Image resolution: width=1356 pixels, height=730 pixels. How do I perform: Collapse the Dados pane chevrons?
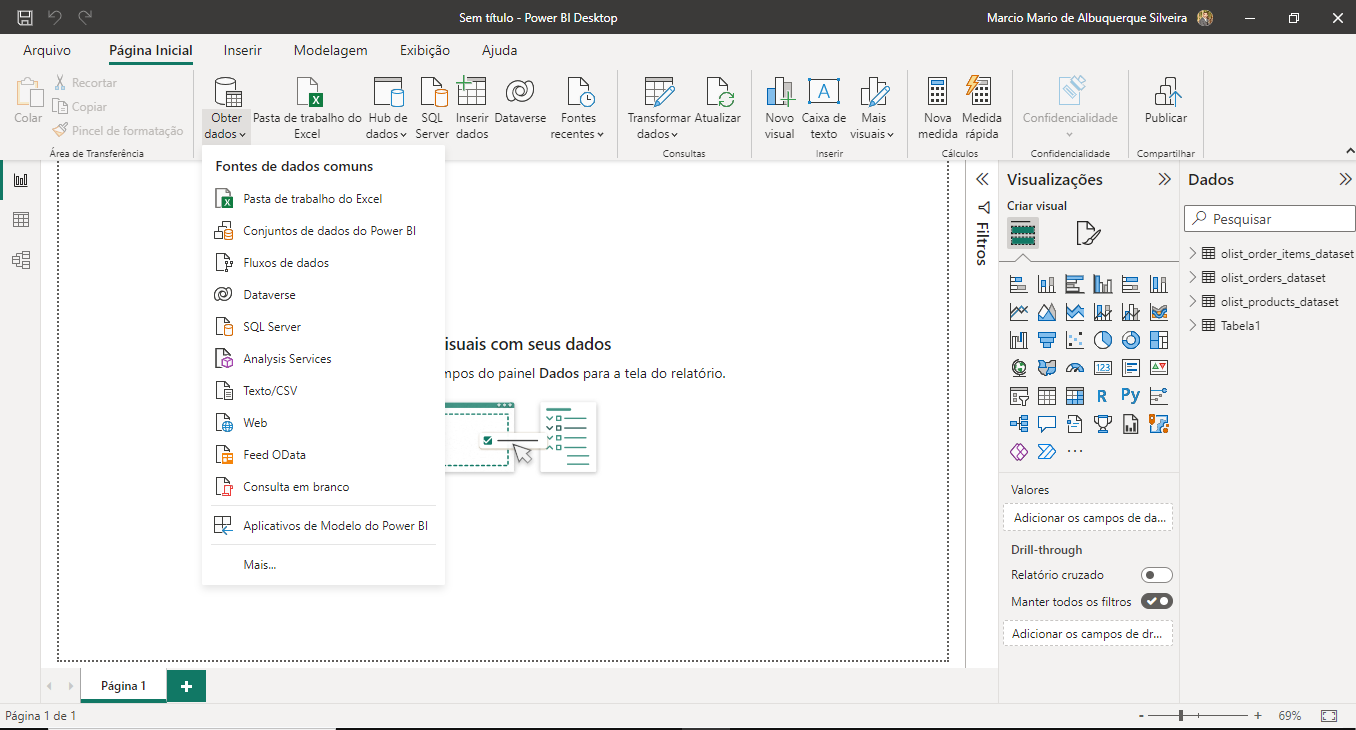pos(1345,180)
